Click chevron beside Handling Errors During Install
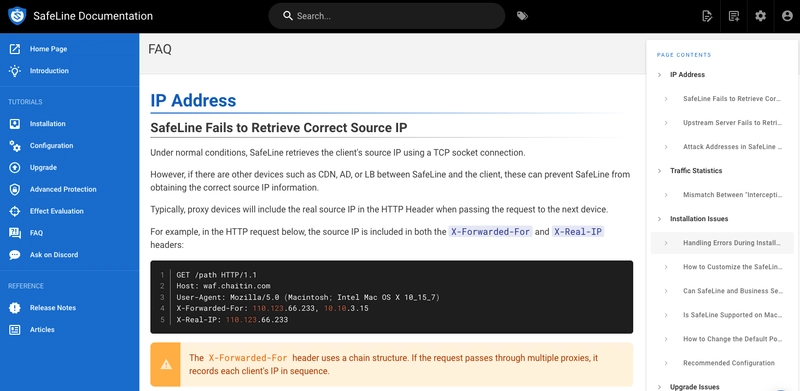Screen dimensions: 800x391 tap(666, 243)
